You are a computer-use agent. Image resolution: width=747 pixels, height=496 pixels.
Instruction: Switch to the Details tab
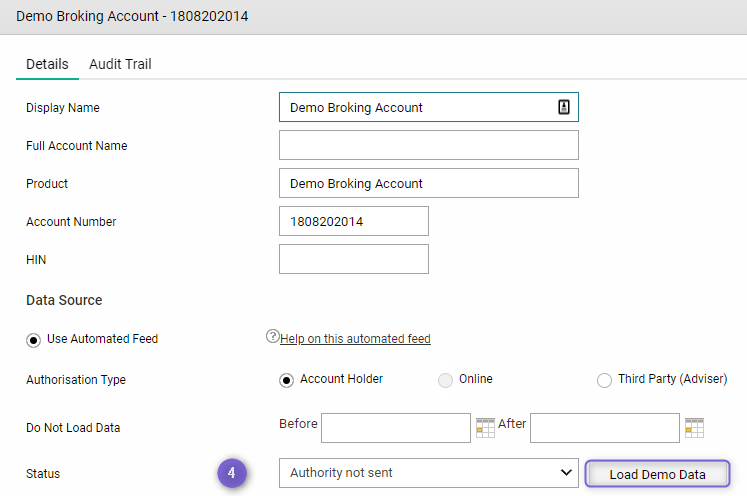(x=47, y=64)
